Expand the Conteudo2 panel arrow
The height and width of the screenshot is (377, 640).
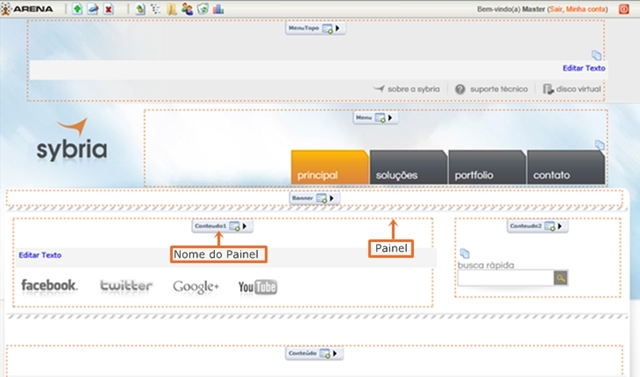coord(560,226)
